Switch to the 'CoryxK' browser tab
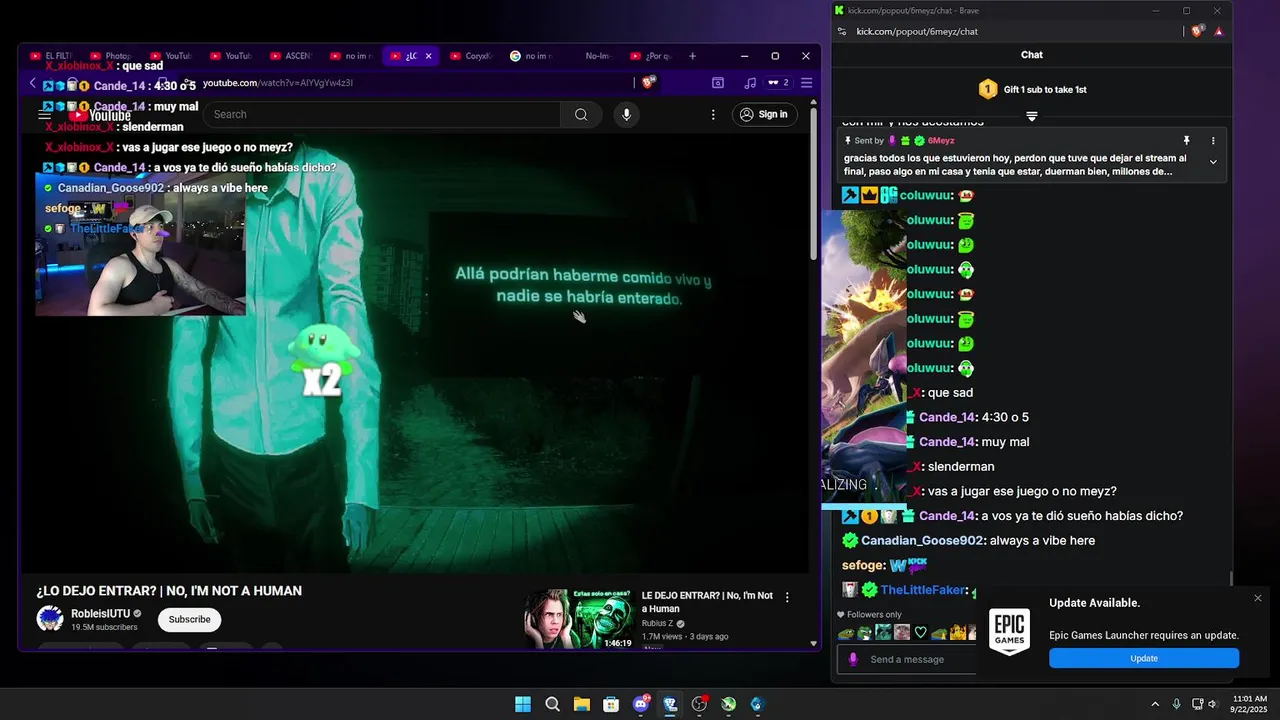The width and height of the screenshot is (1280, 720). pos(471,56)
